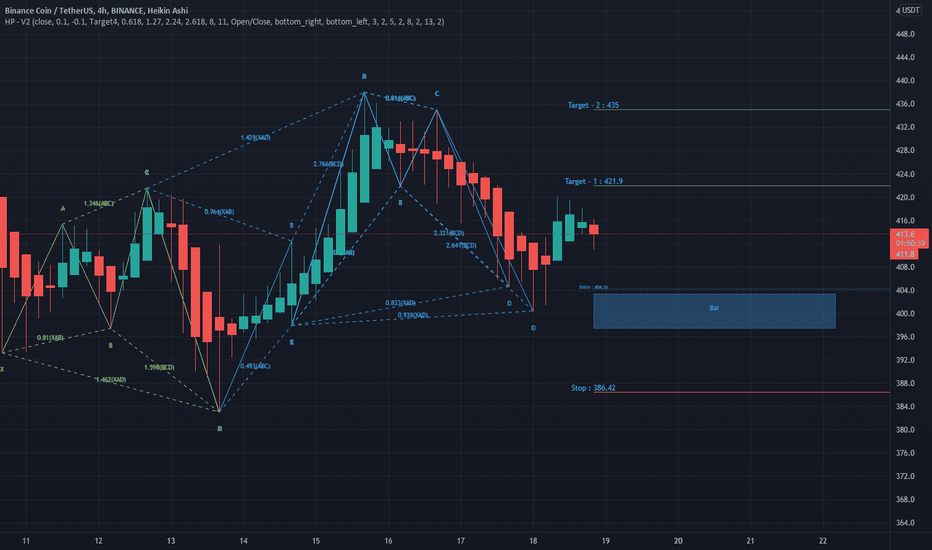Click date 20 on the time axis
This screenshot has height=550, width=932.
[678, 541]
